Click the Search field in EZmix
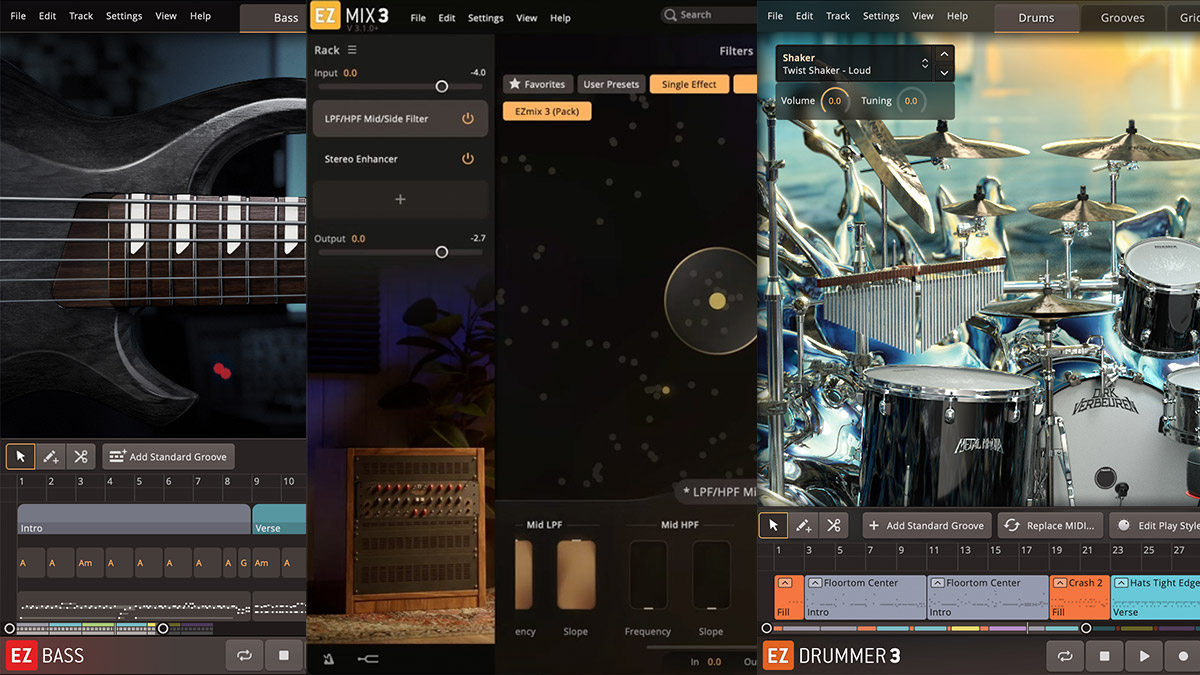 (708, 15)
